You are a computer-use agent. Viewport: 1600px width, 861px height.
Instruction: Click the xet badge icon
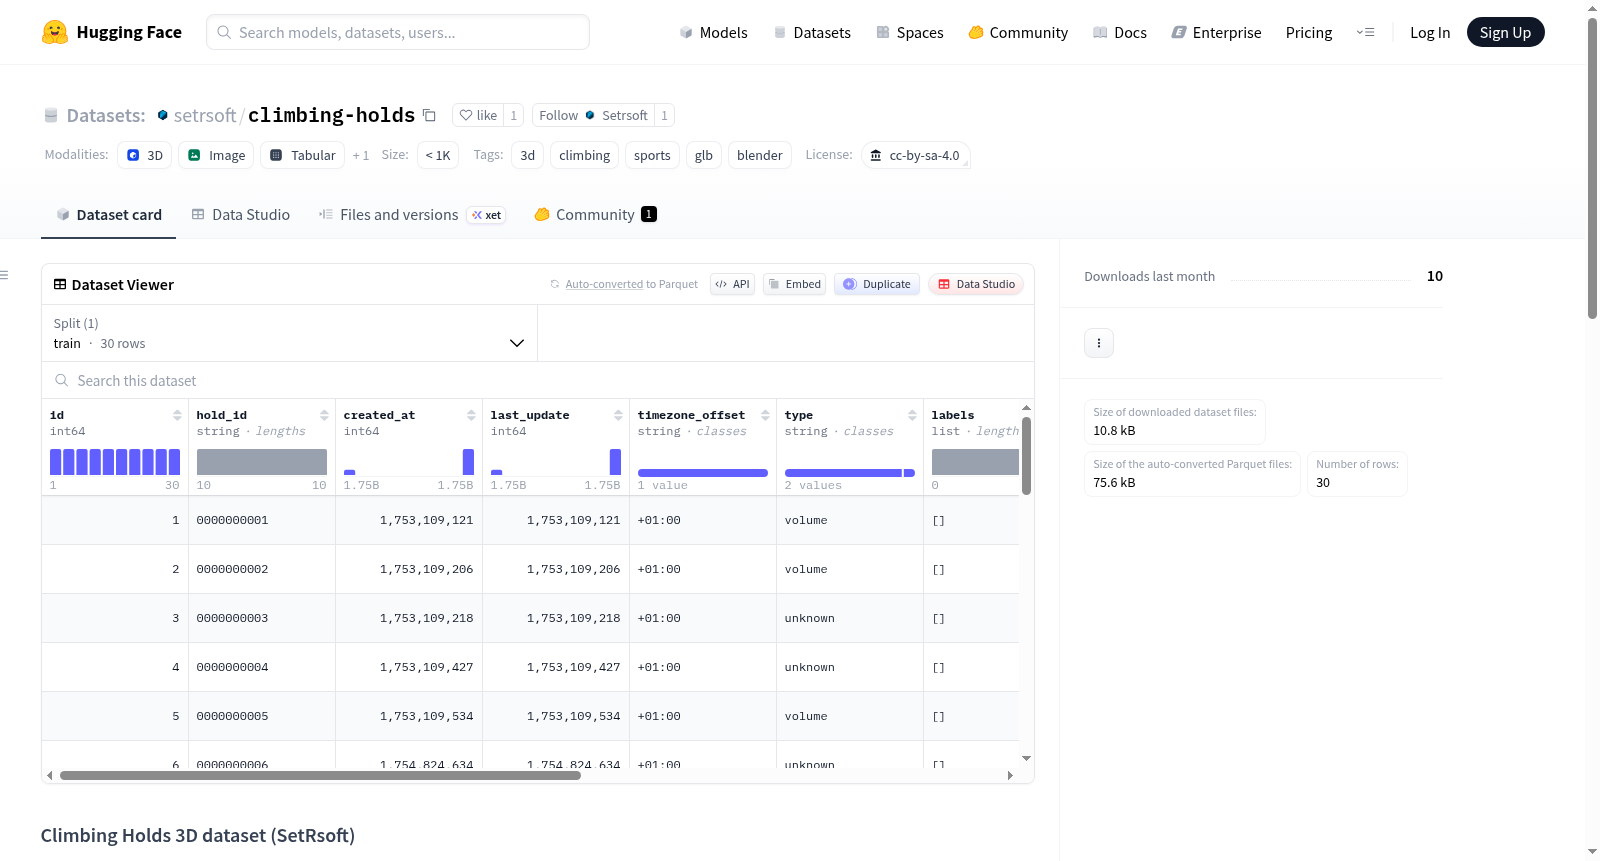click(x=486, y=215)
